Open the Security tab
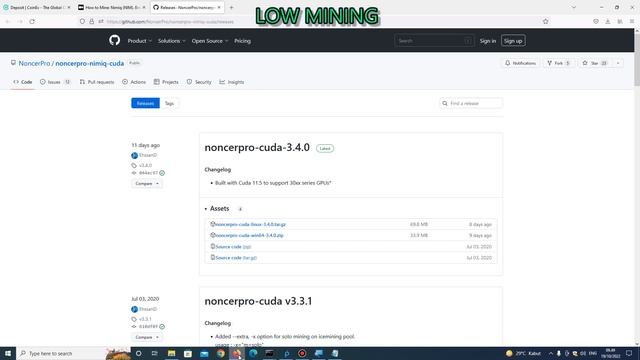This screenshot has height=360, width=640. (199, 82)
